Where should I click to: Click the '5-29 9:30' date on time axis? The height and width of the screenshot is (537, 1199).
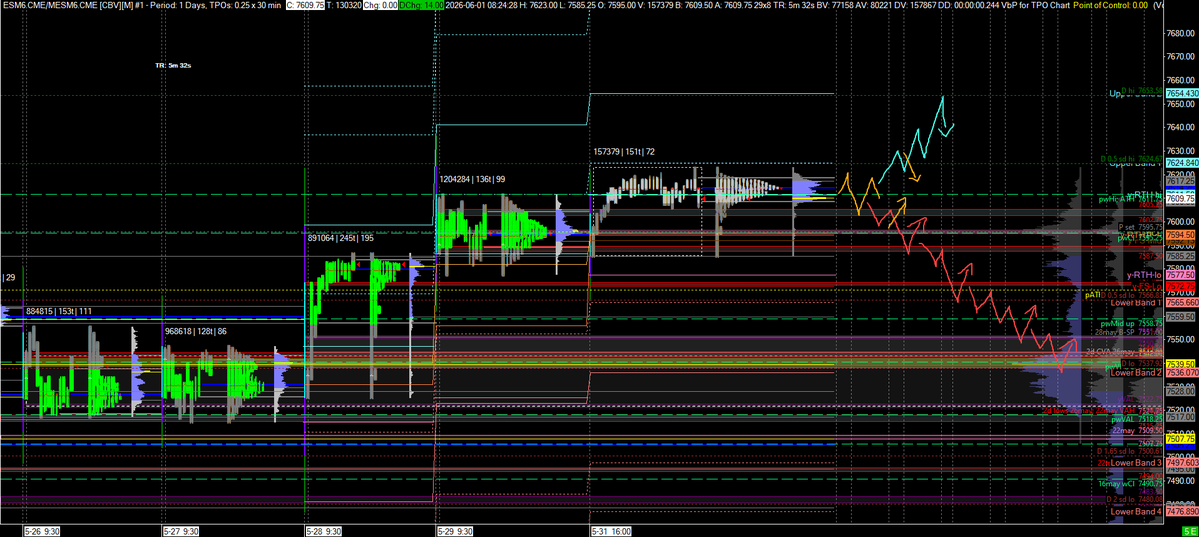[454, 529]
